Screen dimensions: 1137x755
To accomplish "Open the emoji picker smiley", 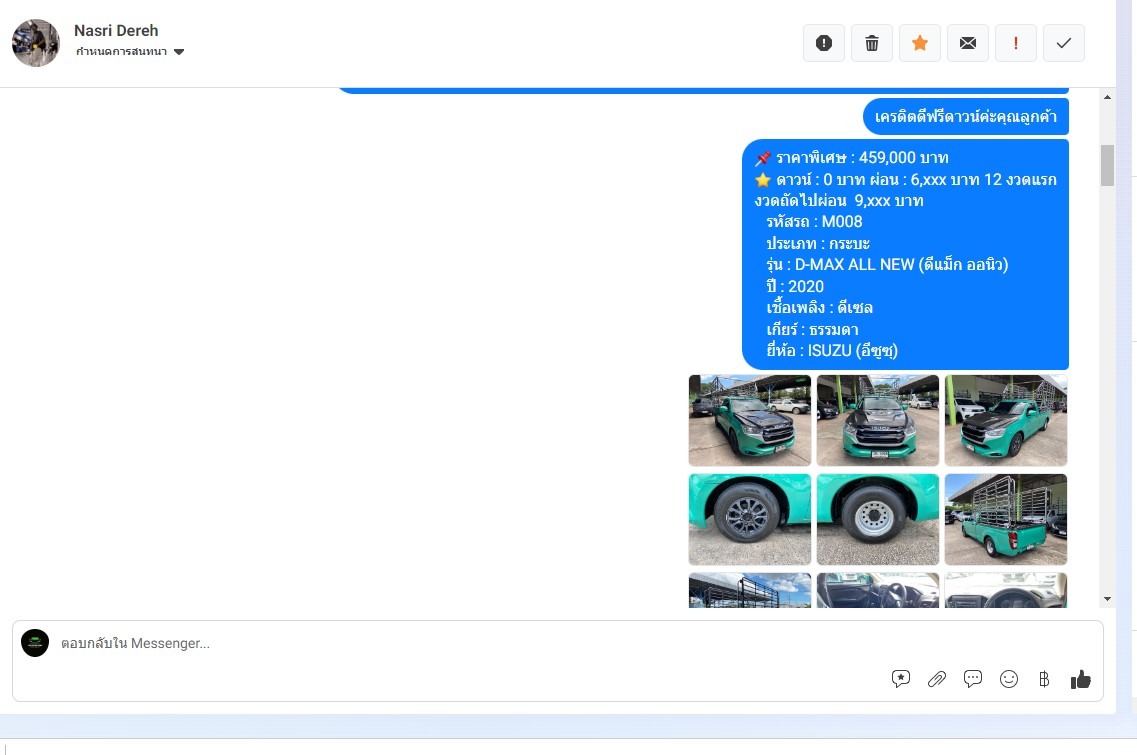I will [x=1009, y=679].
